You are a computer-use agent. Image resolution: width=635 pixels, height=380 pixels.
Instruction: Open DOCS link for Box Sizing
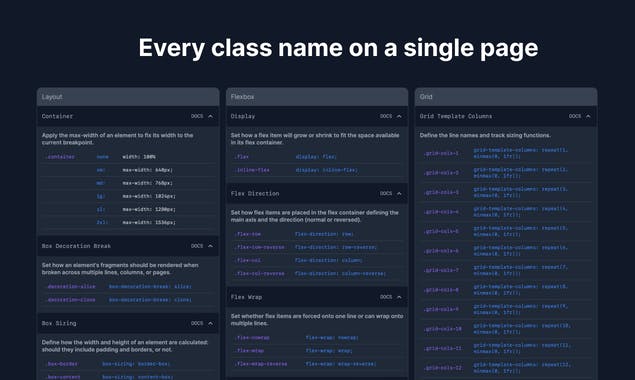click(197, 323)
